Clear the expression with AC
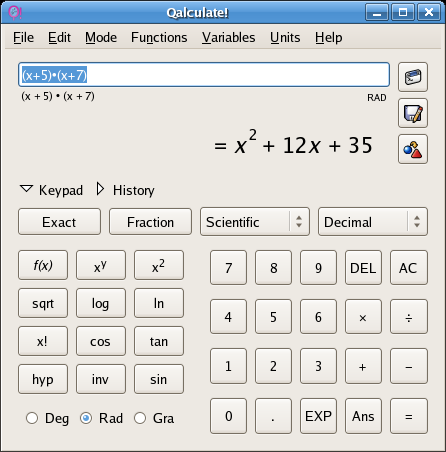Viewport: 446px width, 452px height. click(x=409, y=268)
